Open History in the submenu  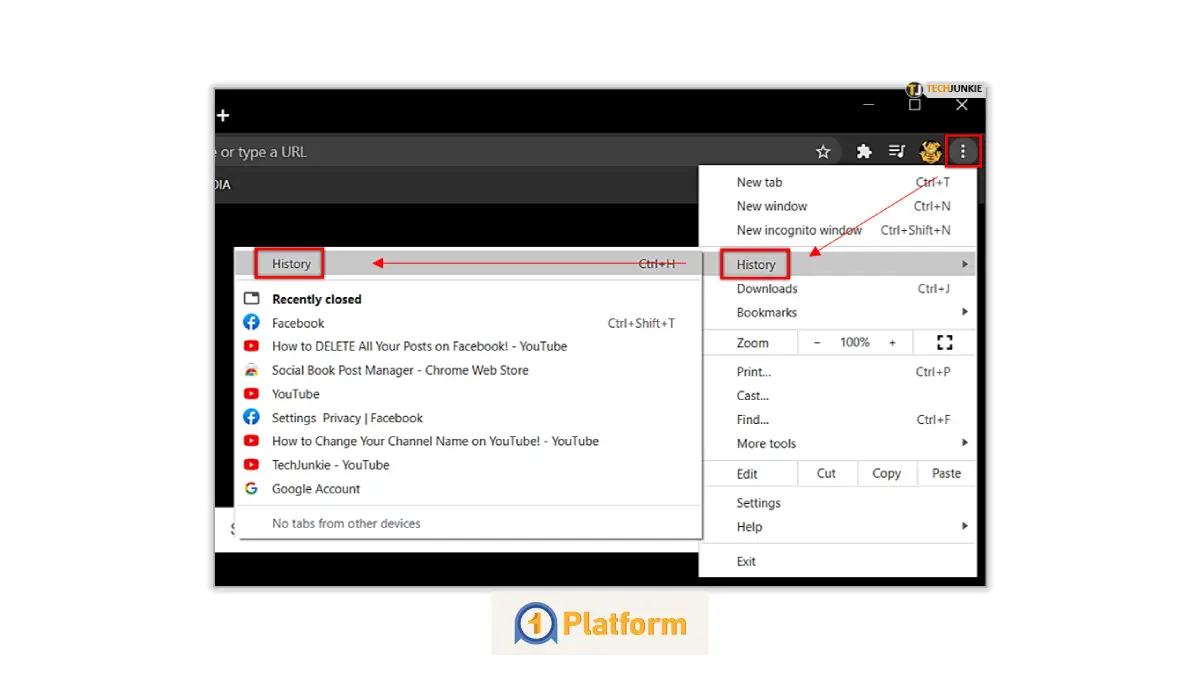(x=291, y=264)
